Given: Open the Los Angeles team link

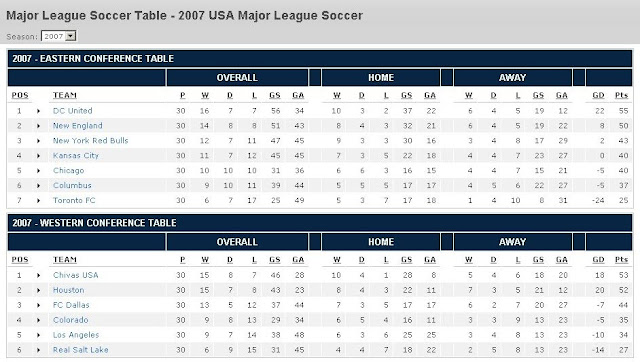Looking at the screenshot, I should [x=76, y=335].
